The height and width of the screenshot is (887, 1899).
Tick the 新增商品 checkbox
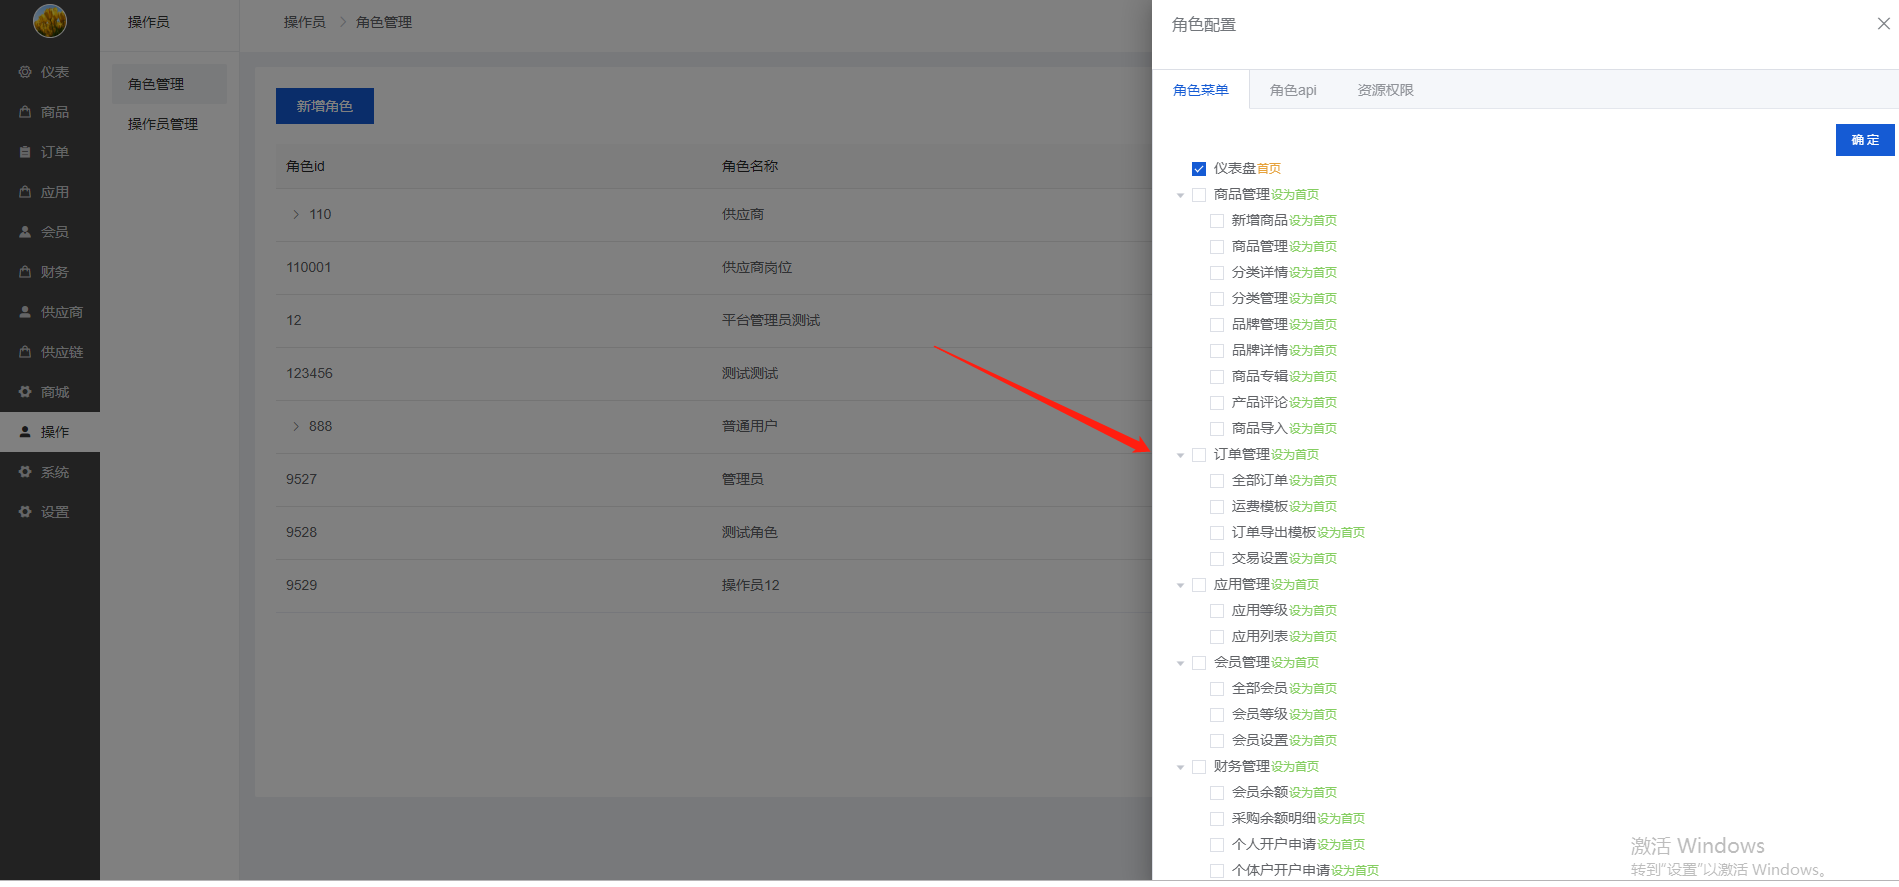click(1217, 221)
